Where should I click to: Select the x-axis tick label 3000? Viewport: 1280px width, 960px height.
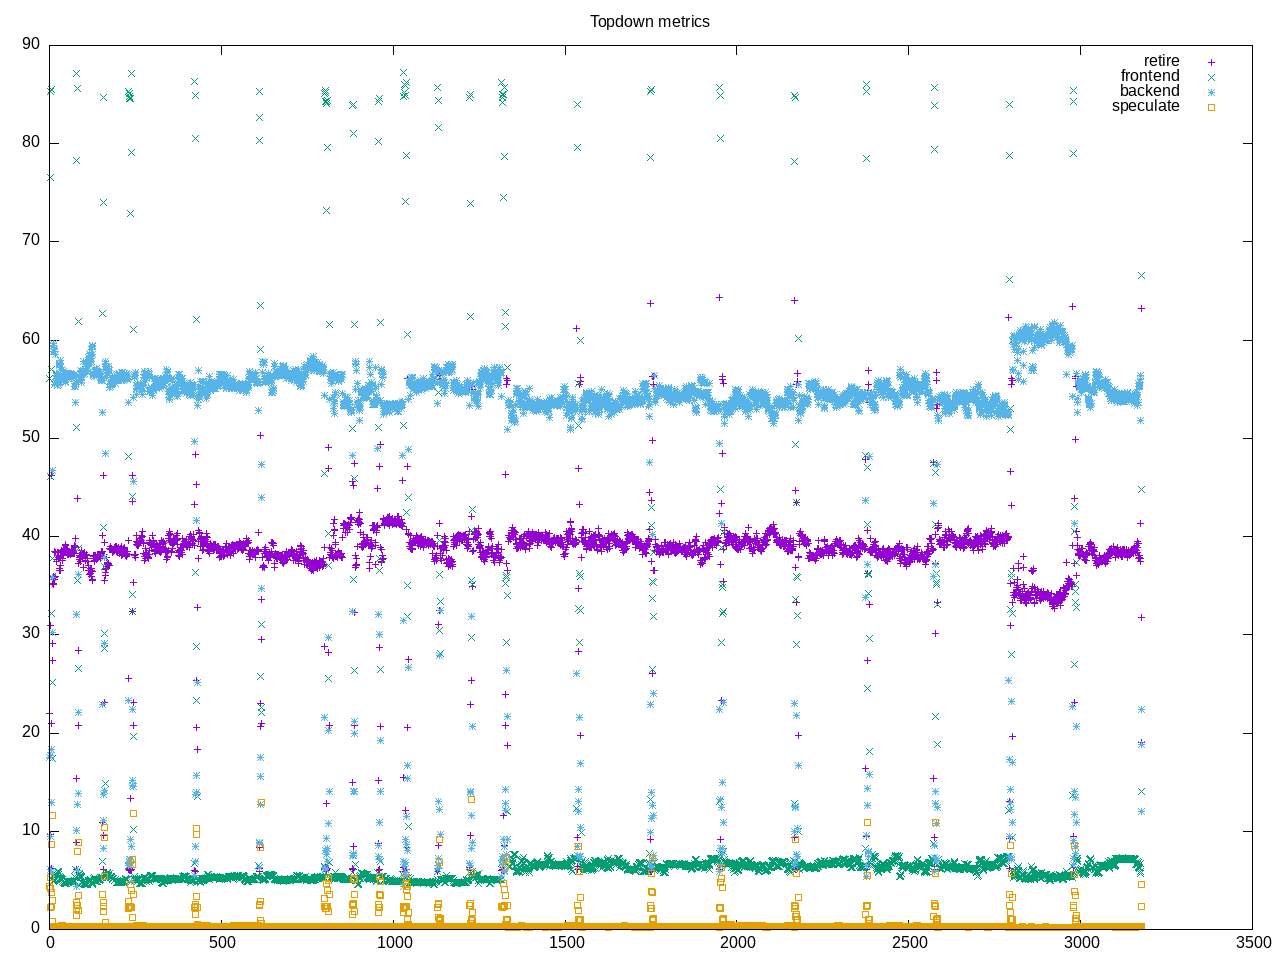1081,943
